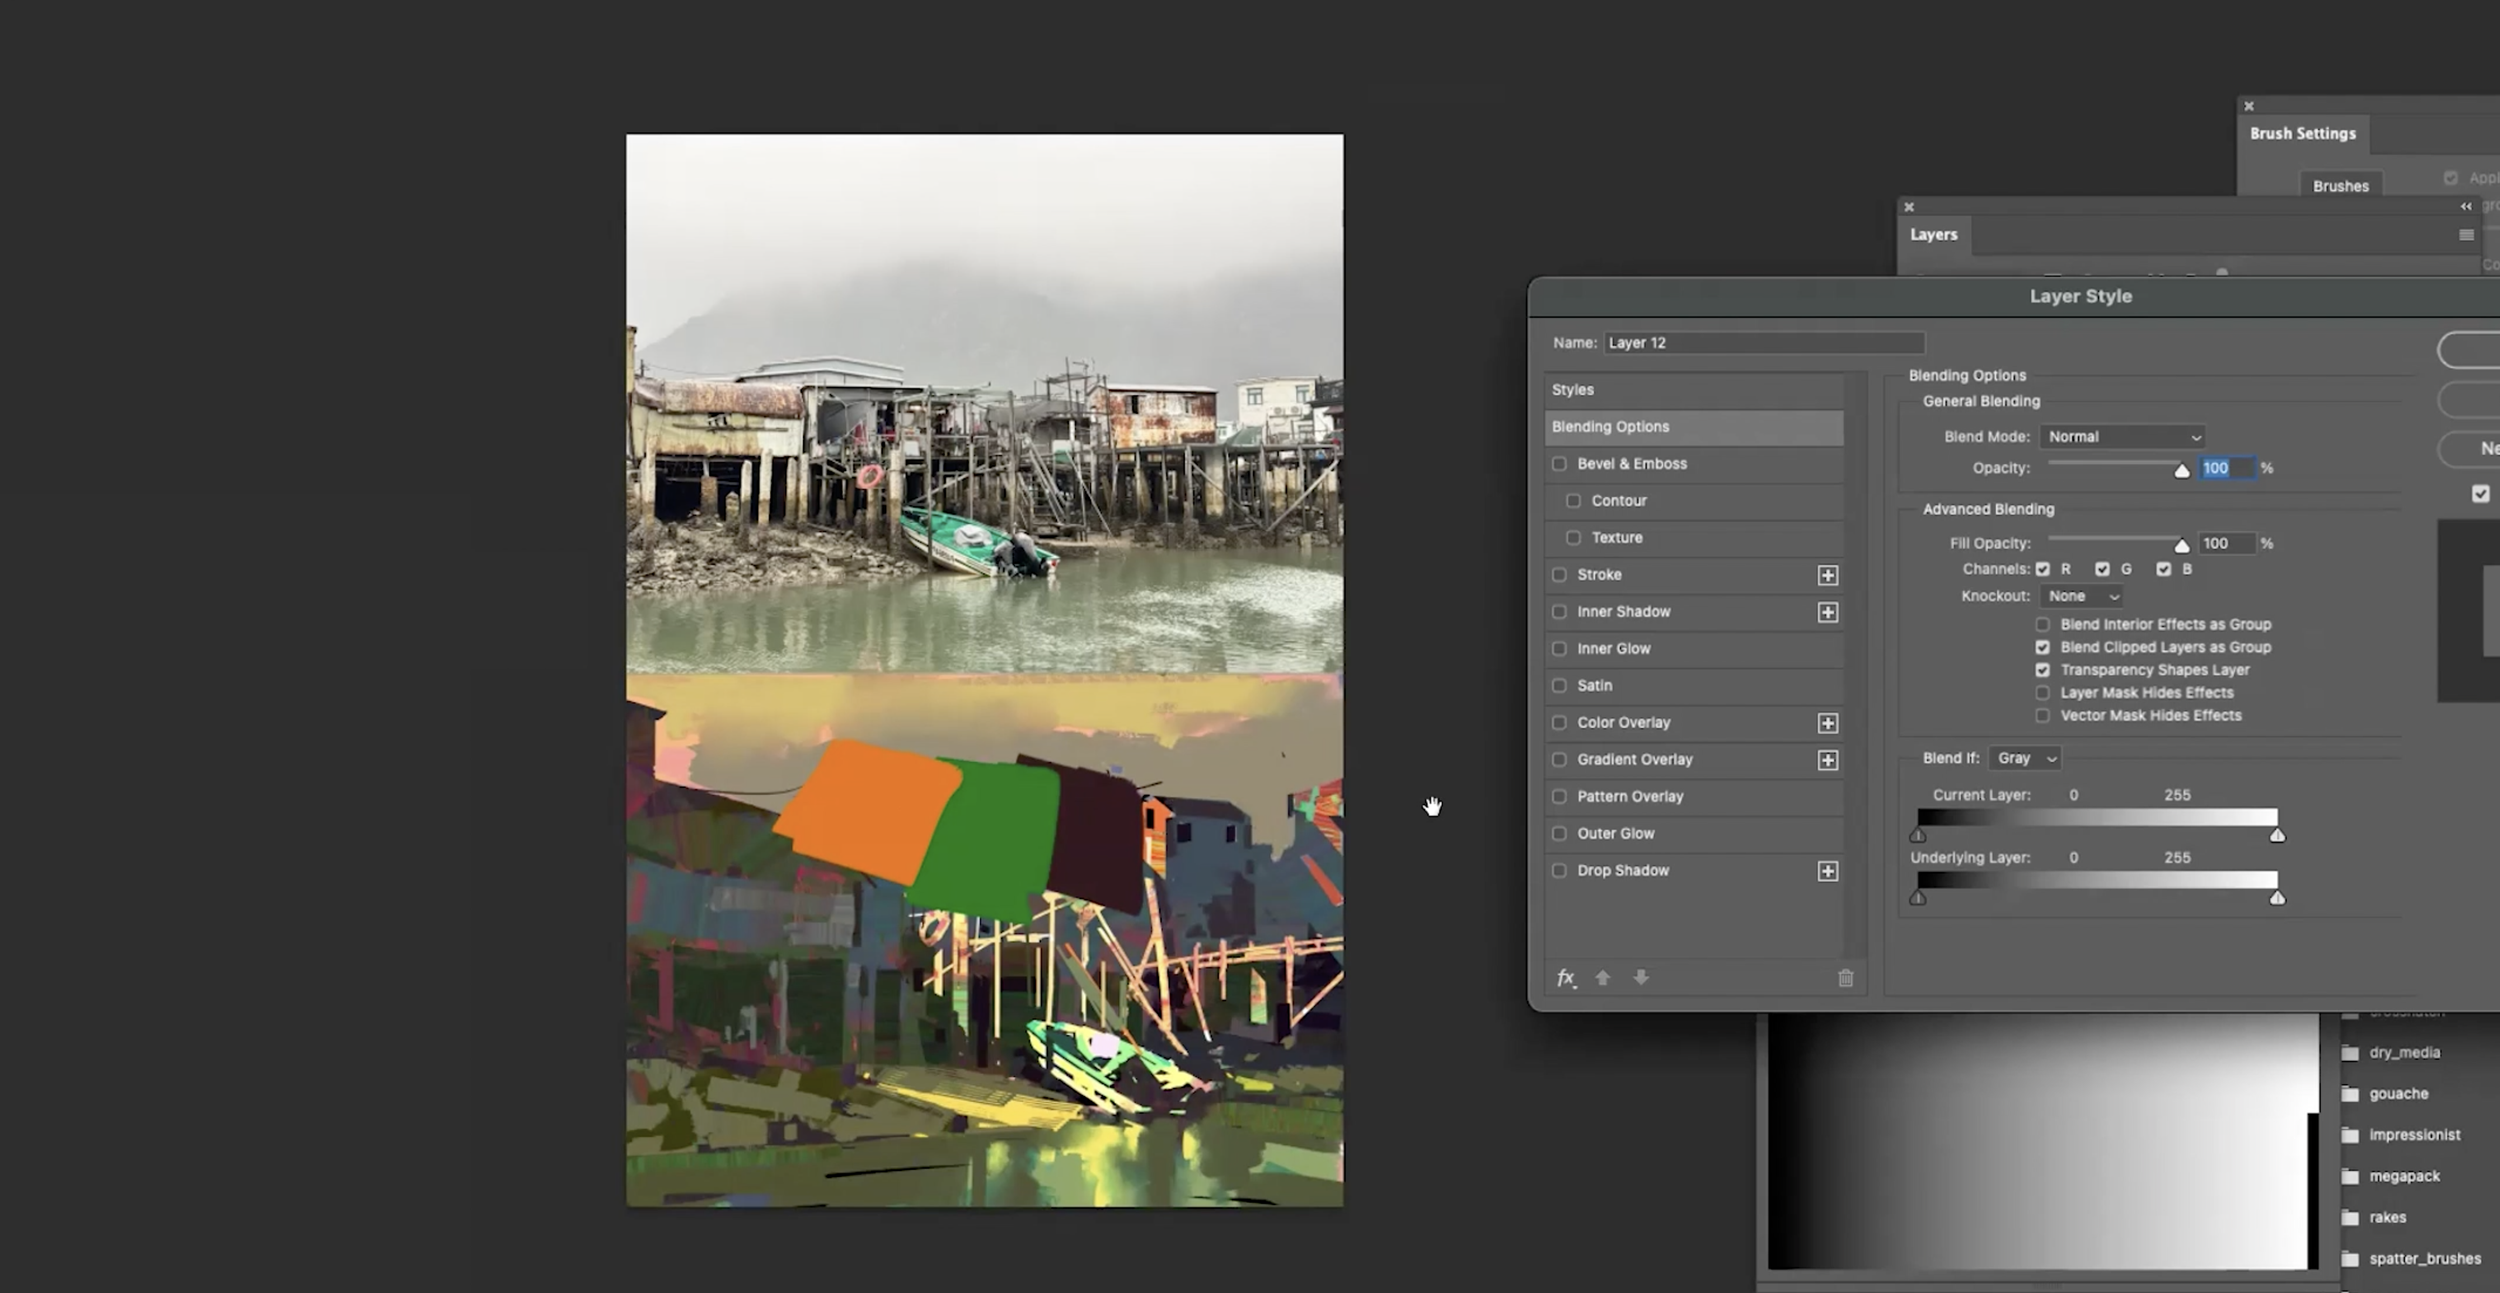Viewport: 2500px width, 1293px height.
Task: Click the layer Name input field
Action: click(1763, 343)
